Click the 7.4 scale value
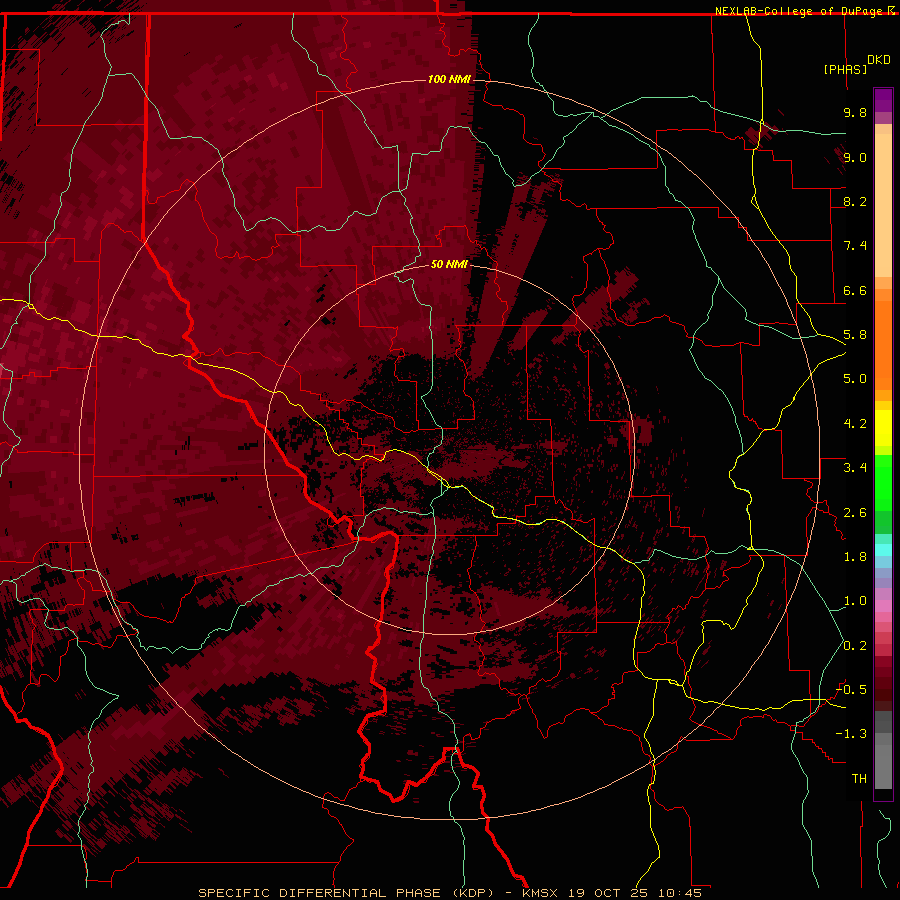The width and height of the screenshot is (900, 900). (x=855, y=246)
